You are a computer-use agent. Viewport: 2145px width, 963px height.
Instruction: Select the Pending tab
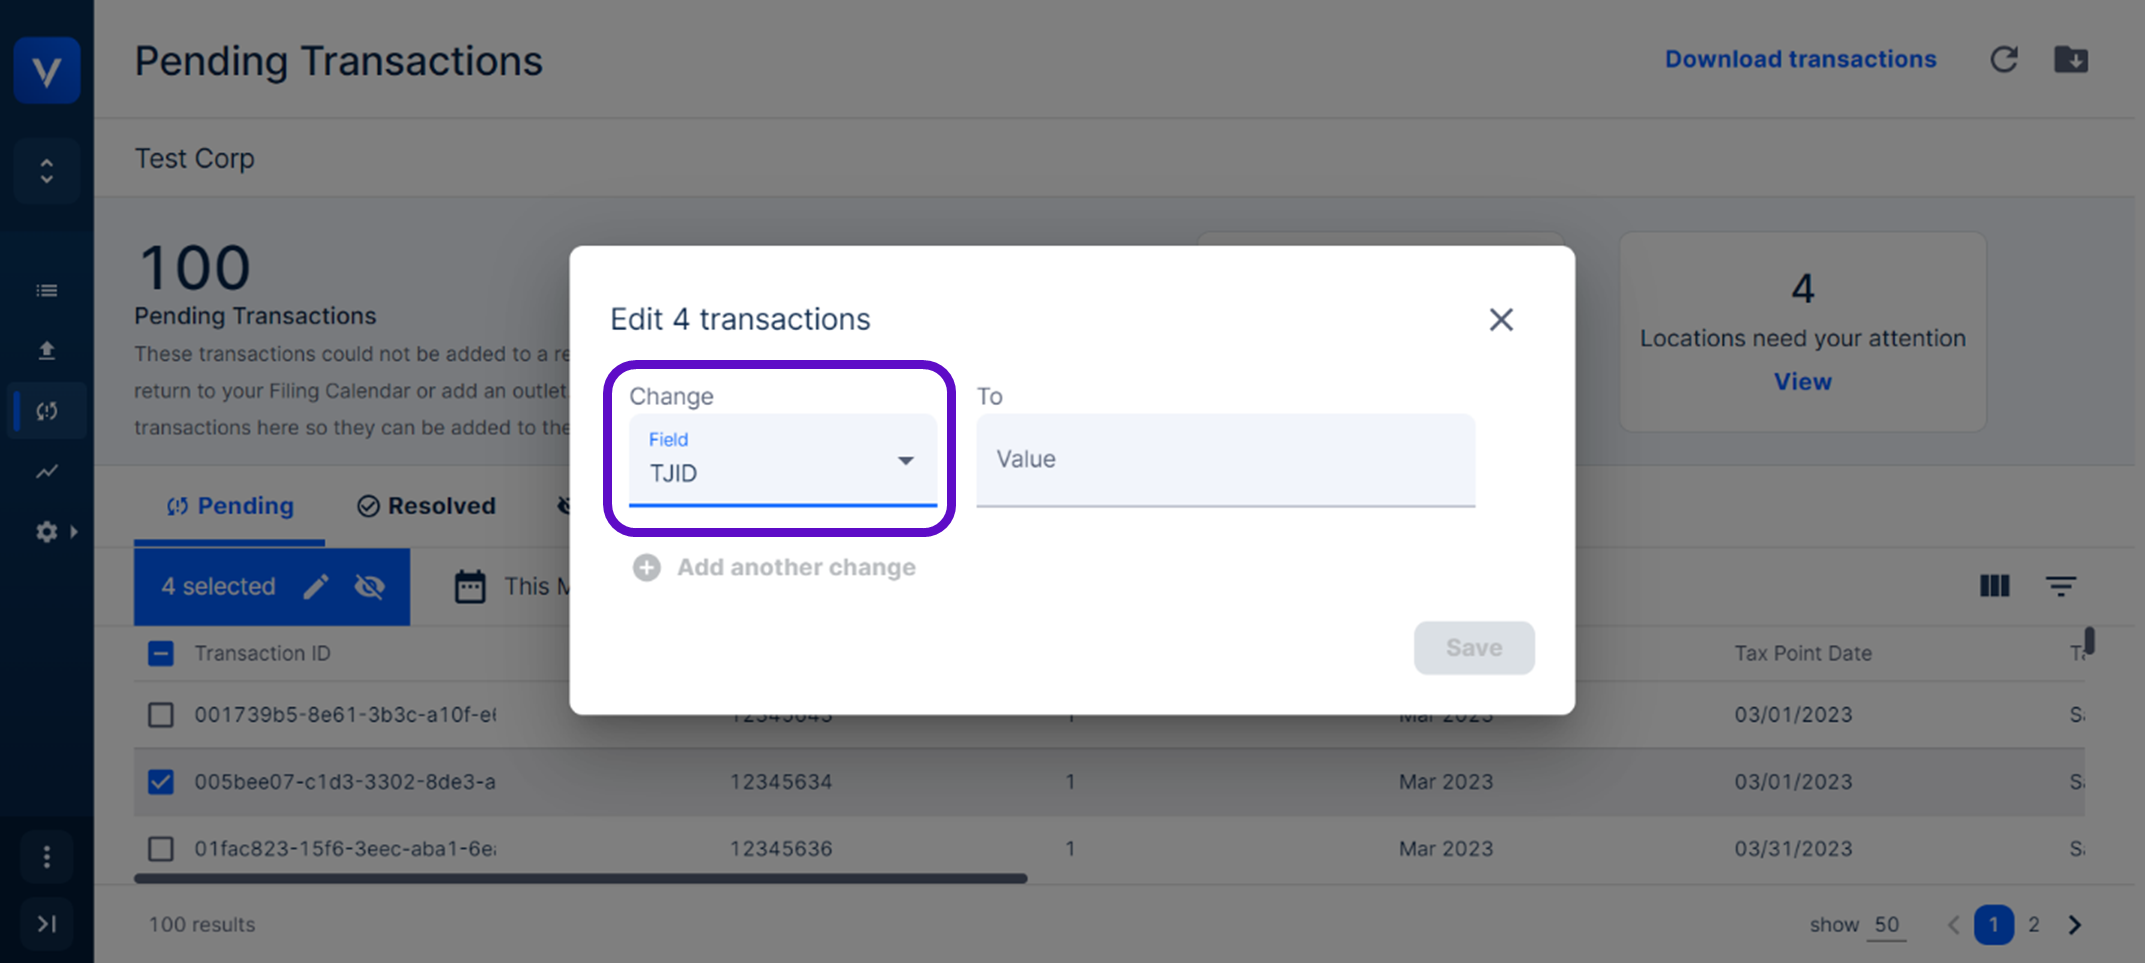coord(230,506)
